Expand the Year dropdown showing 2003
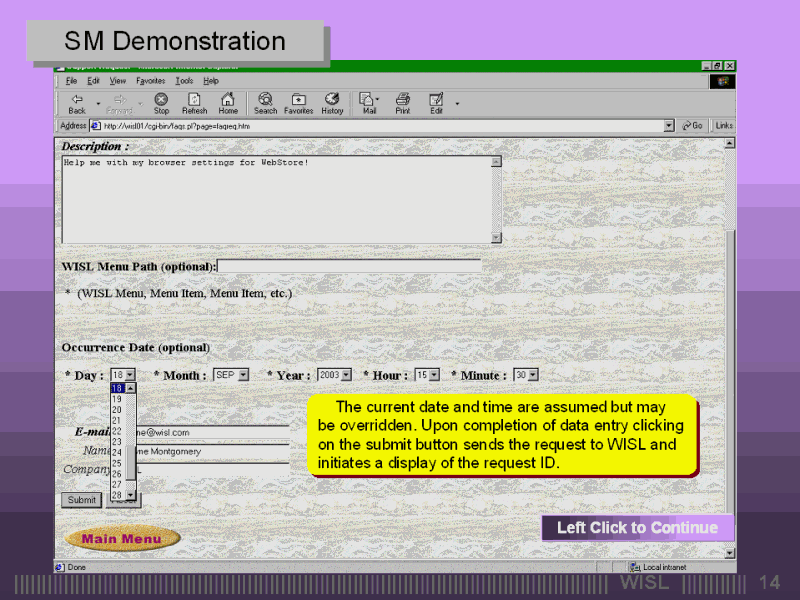800x600 pixels. tap(346, 375)
